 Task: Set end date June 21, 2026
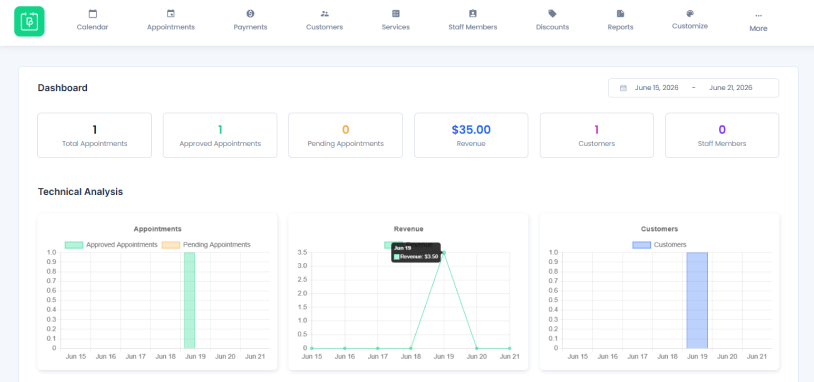tap(730, 88)
